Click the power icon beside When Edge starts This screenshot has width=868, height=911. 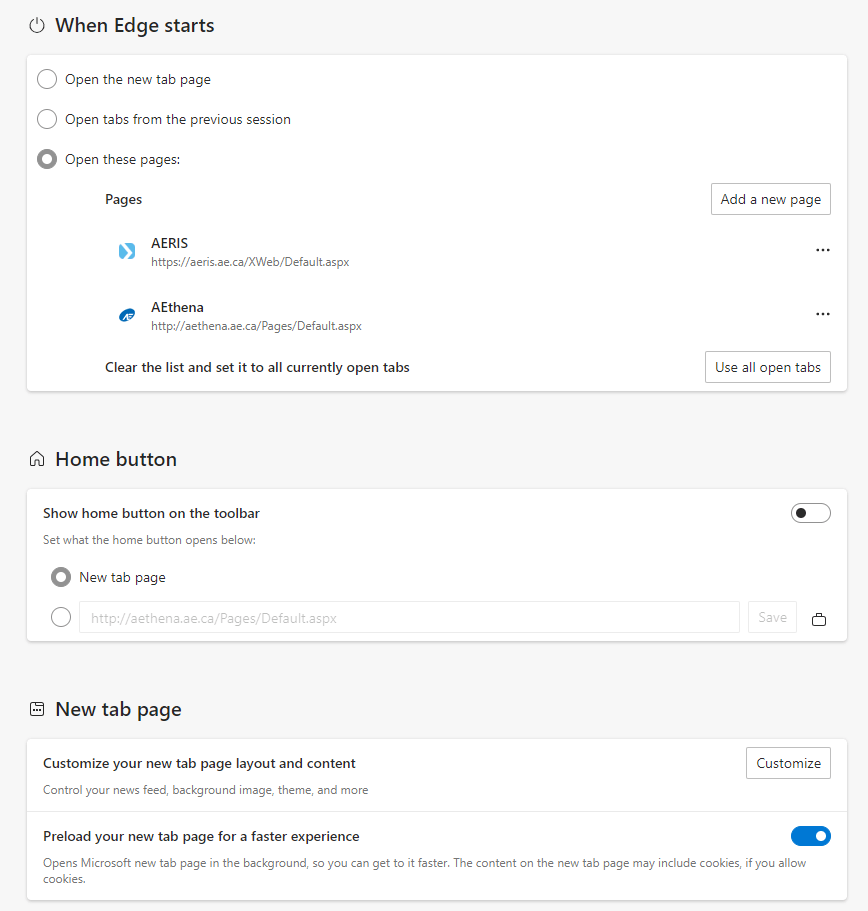[37, 26]
